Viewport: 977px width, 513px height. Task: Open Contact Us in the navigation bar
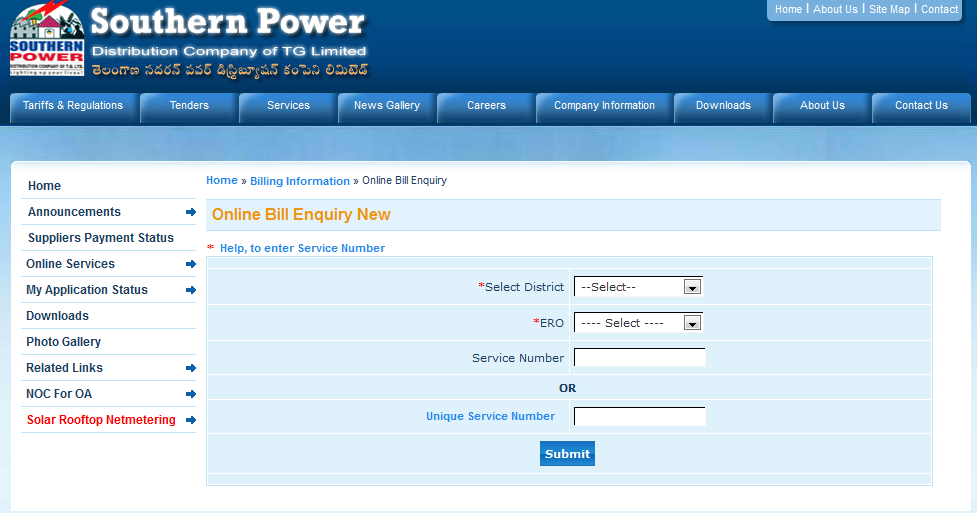point(921,106)
